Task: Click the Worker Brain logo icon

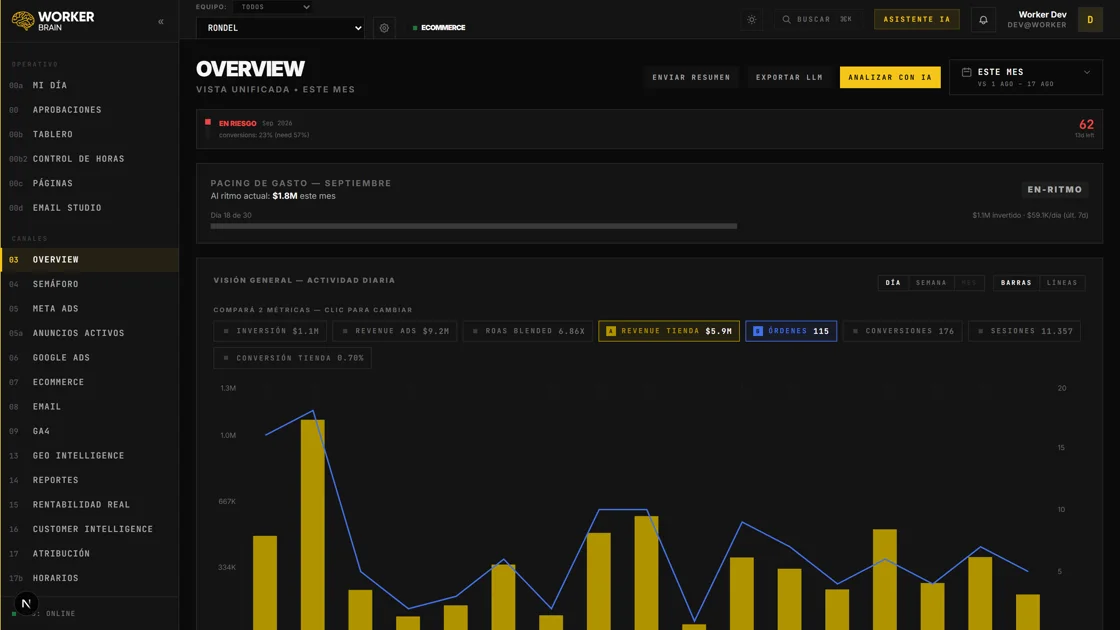Action: [23, 21]
